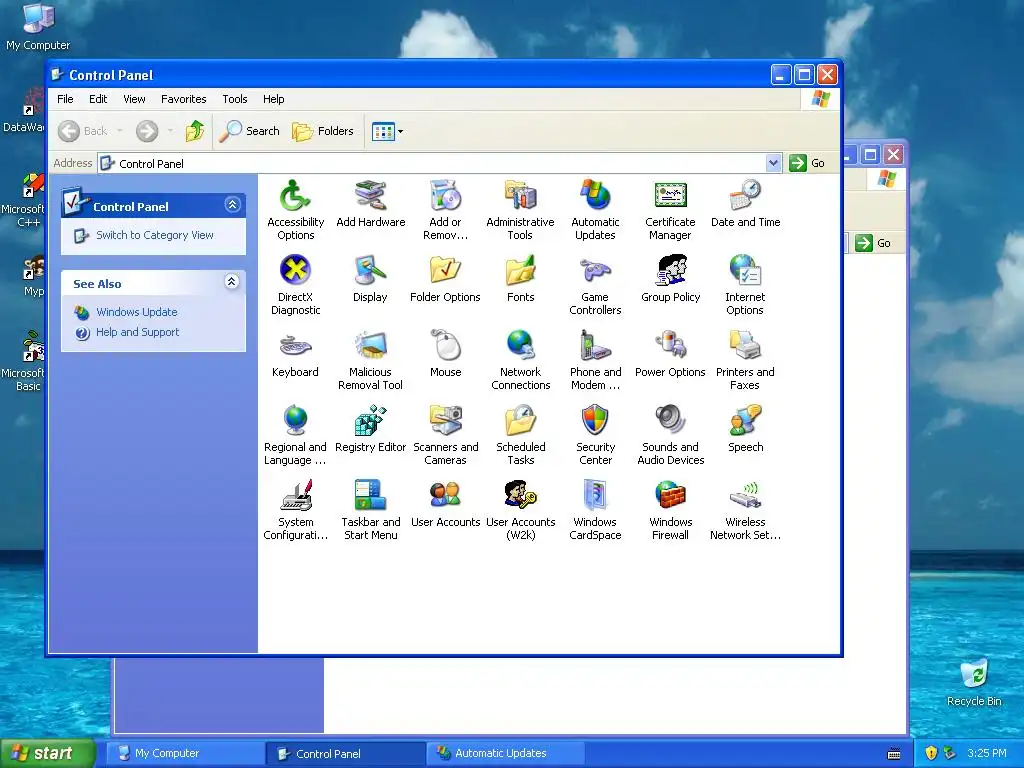The height and width of the screenshot is (768, 1024).
Task: Select Game Controllers icon
Action: click(x=595, y=270)
